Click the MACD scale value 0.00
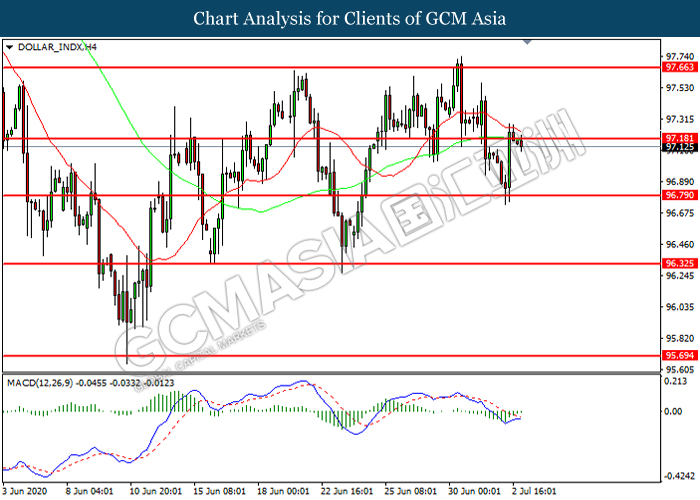This screenshot has width=700, height=500. click(x=673, y=412)
